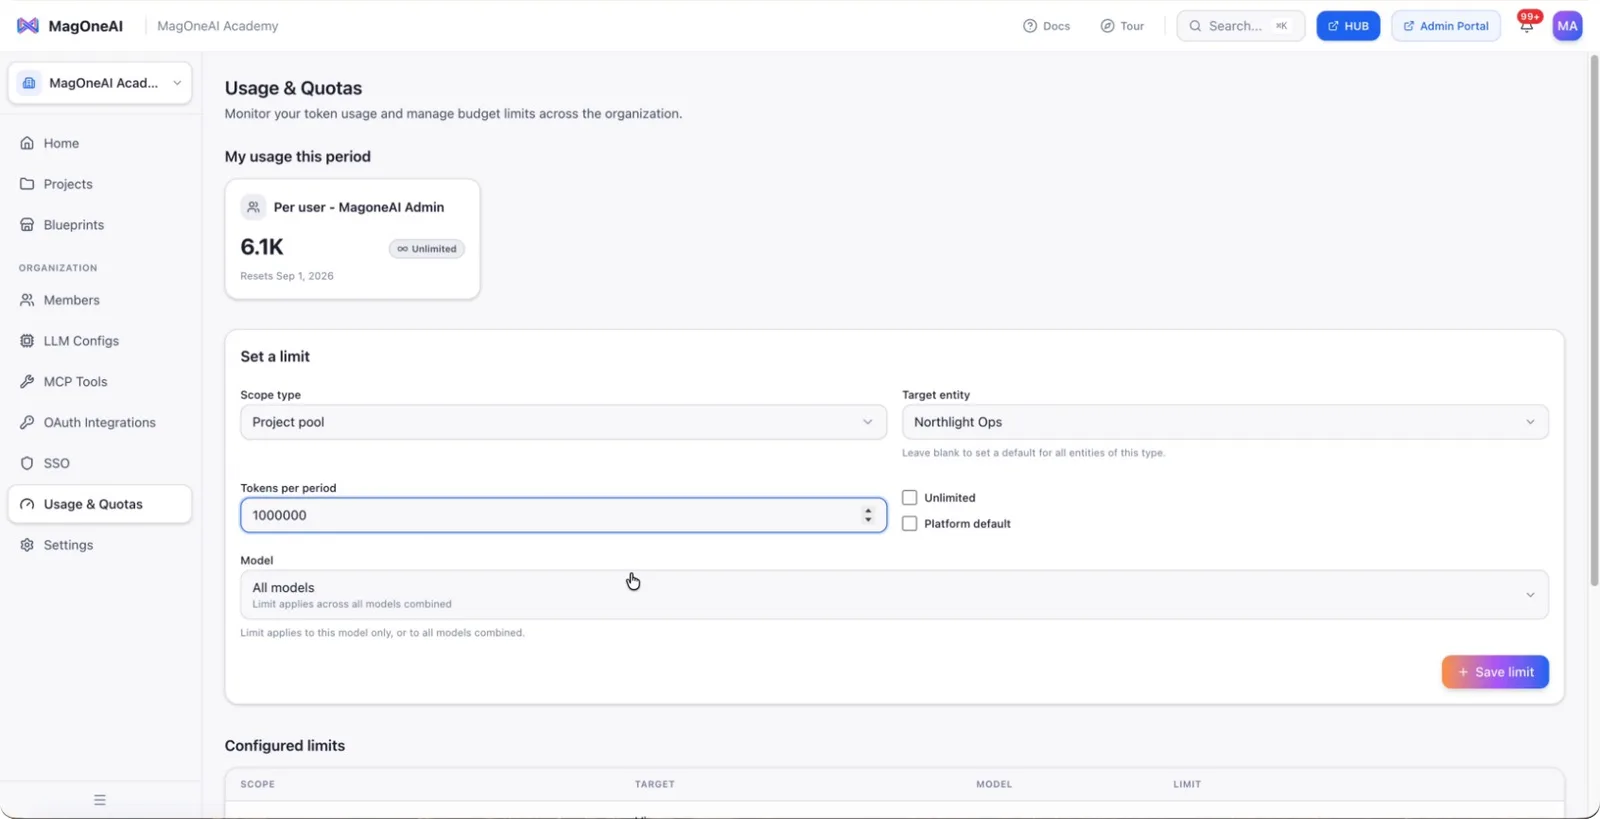Open the Members menu item
1600x819 pixels.
click(100, 300)
